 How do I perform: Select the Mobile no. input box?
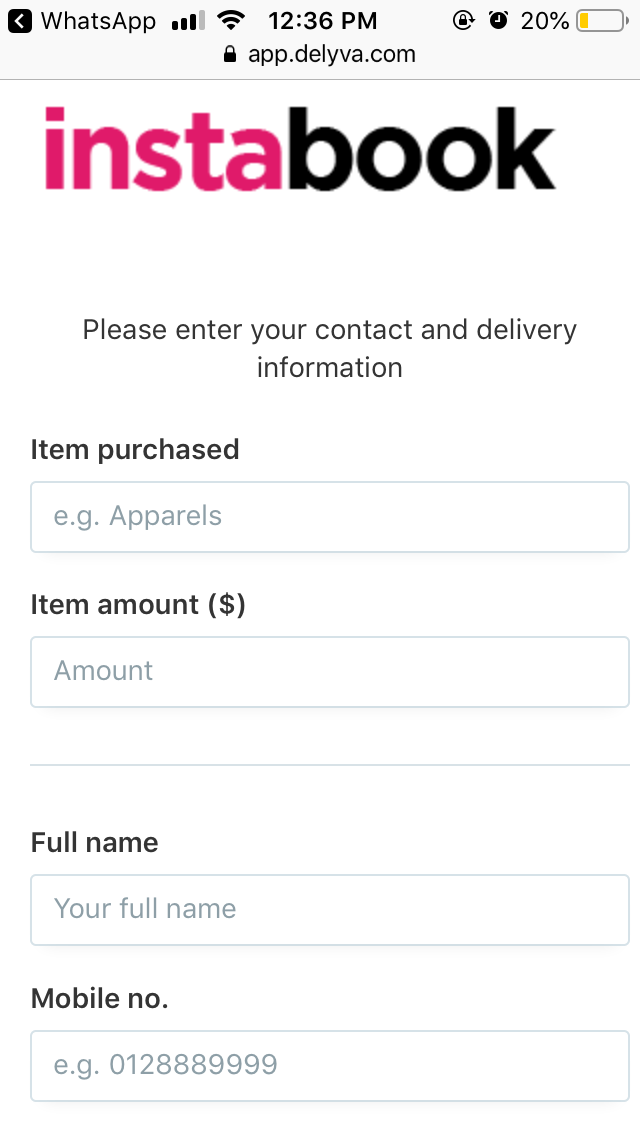tap(330, 1066)
